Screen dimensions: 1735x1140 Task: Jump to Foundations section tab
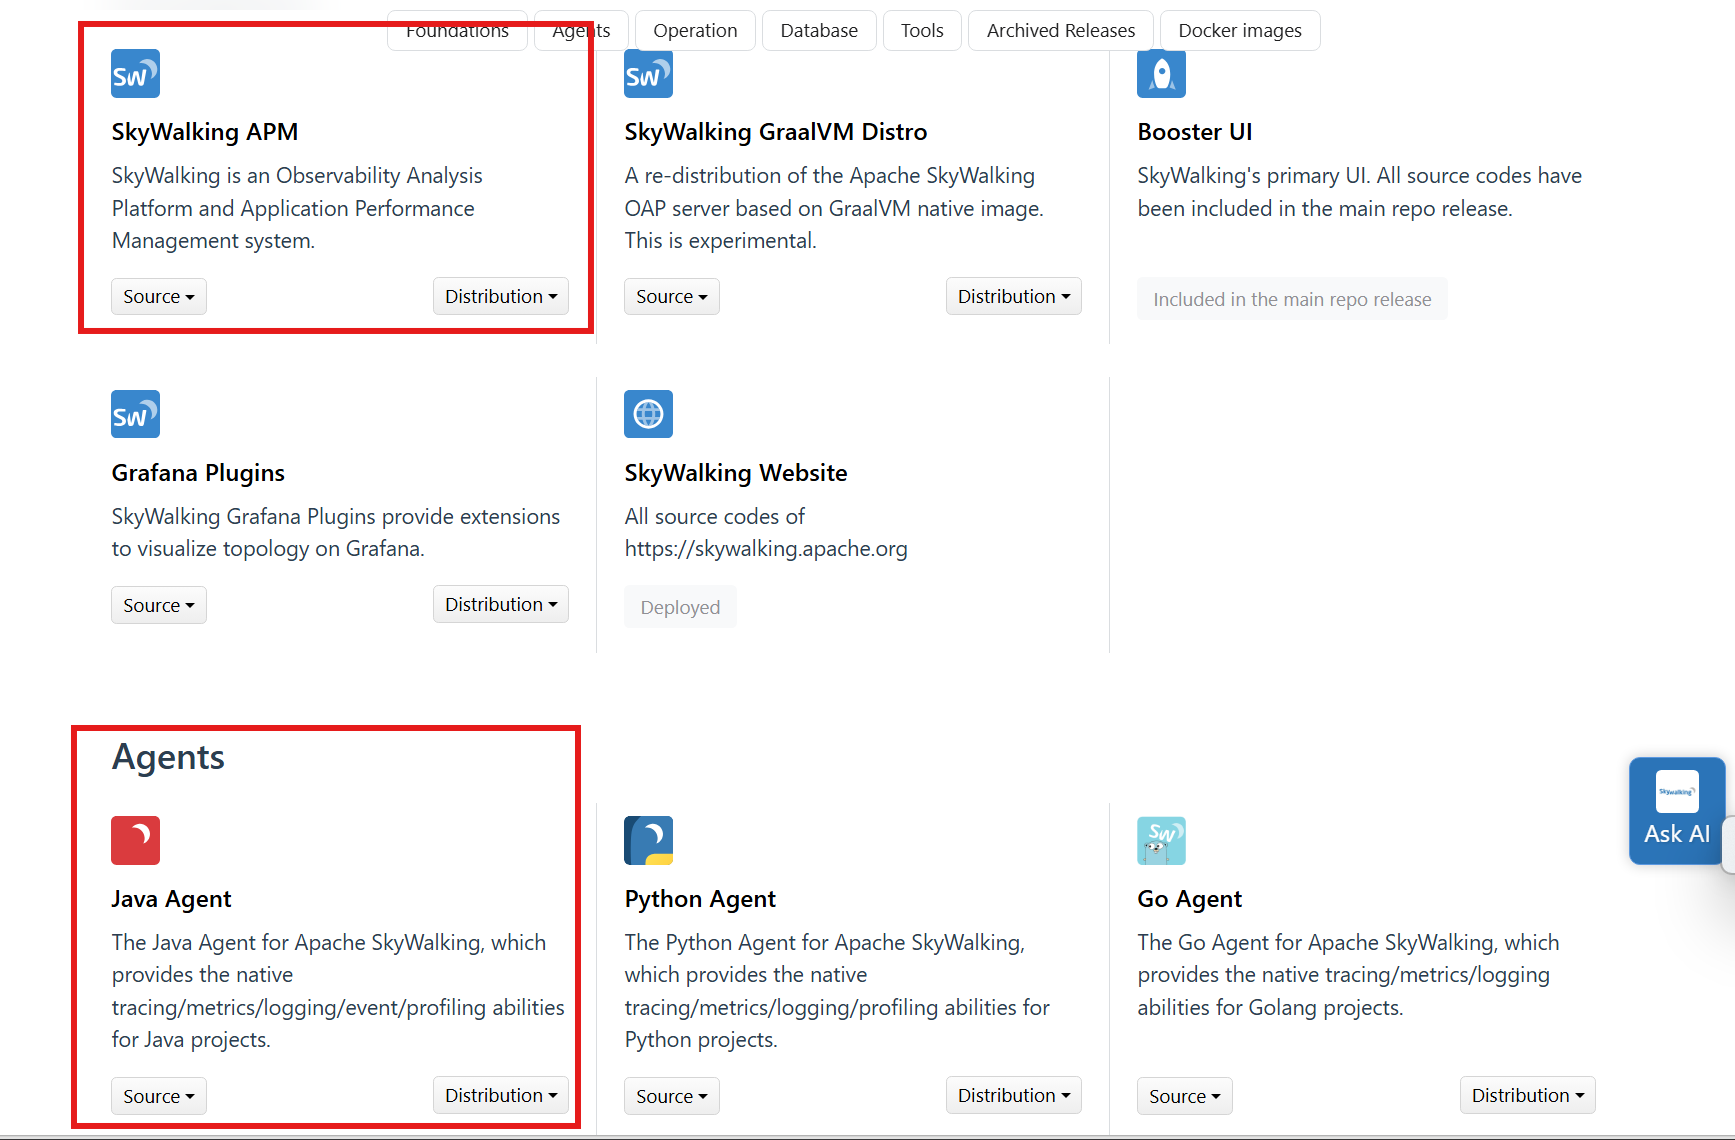(x=457, y=31)
